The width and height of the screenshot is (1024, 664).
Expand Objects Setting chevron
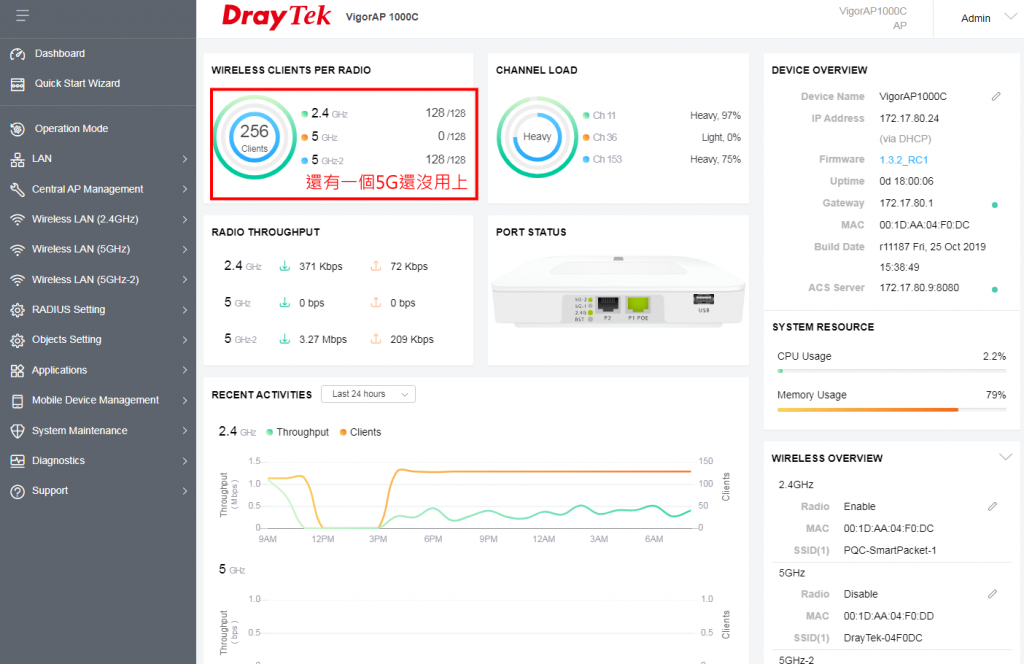coord(185,340)
